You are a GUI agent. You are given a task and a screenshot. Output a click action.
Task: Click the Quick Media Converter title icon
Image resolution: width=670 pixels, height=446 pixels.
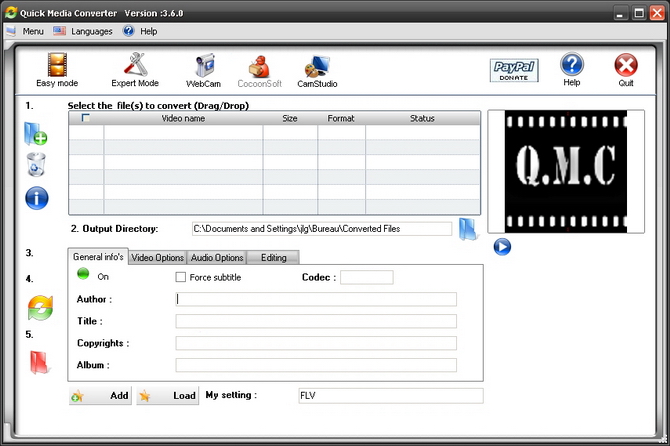pos(11,12)
